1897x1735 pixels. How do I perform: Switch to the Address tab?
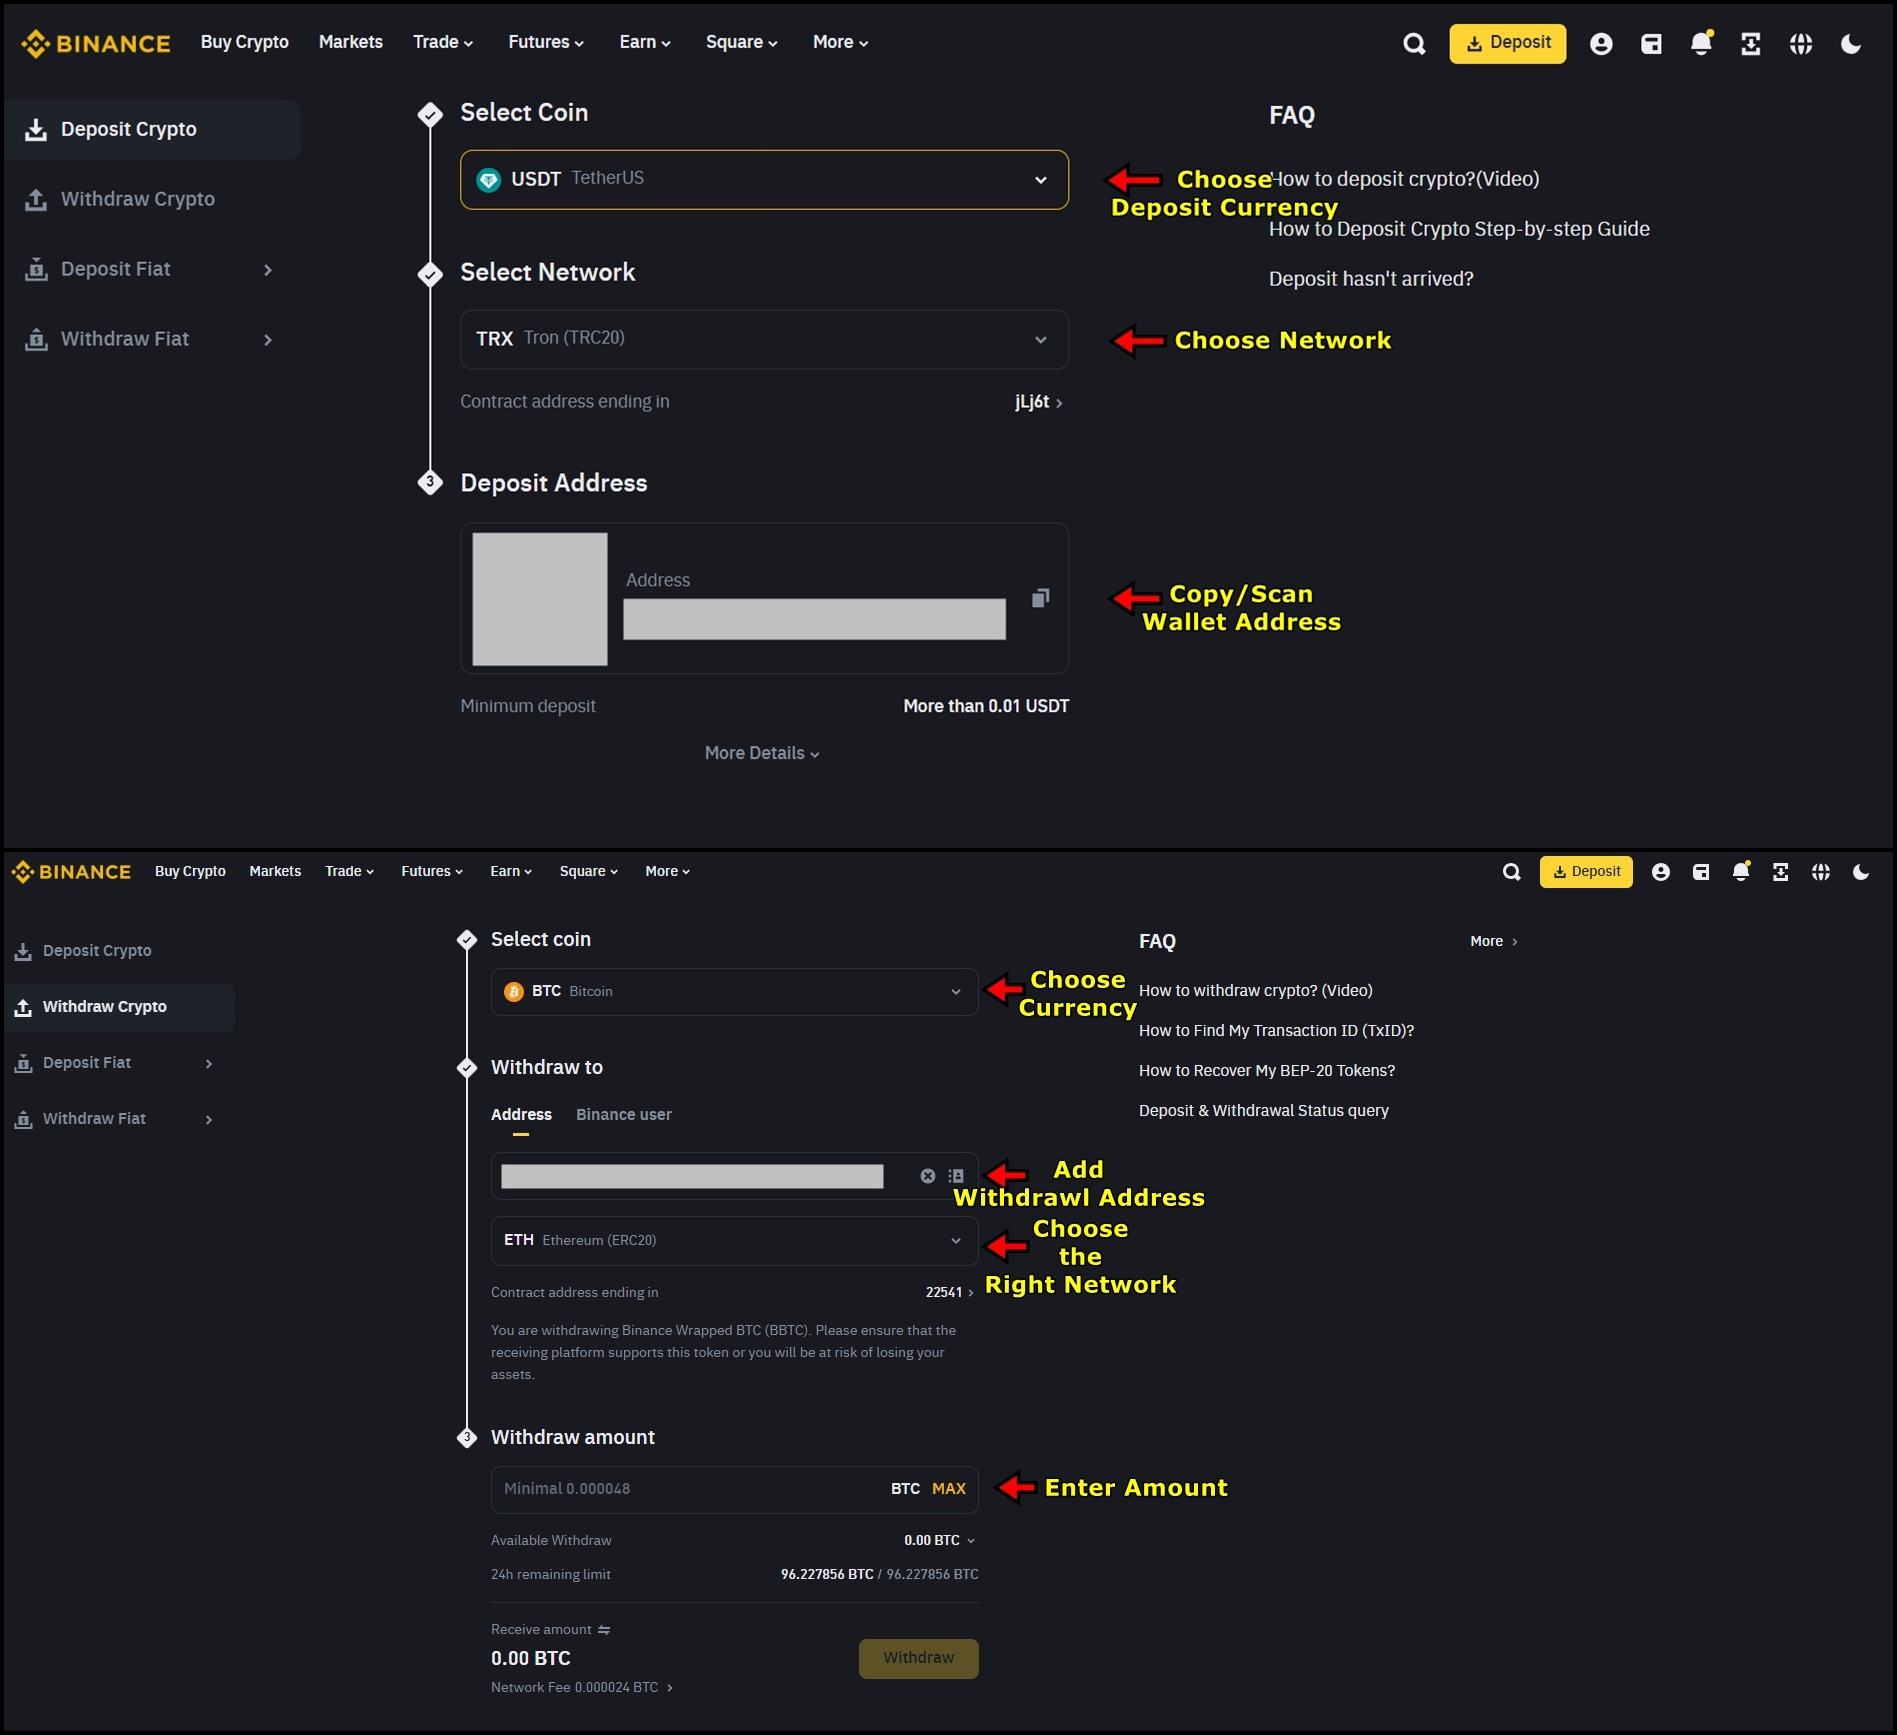click(521, 1115)
